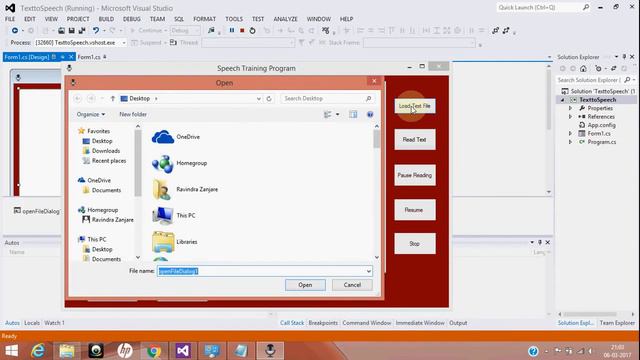Click New folder in the Open dialog
Image resolution: width=640 pixels, height=360 pixels.
pyautogui.click(x=133, y=114)
